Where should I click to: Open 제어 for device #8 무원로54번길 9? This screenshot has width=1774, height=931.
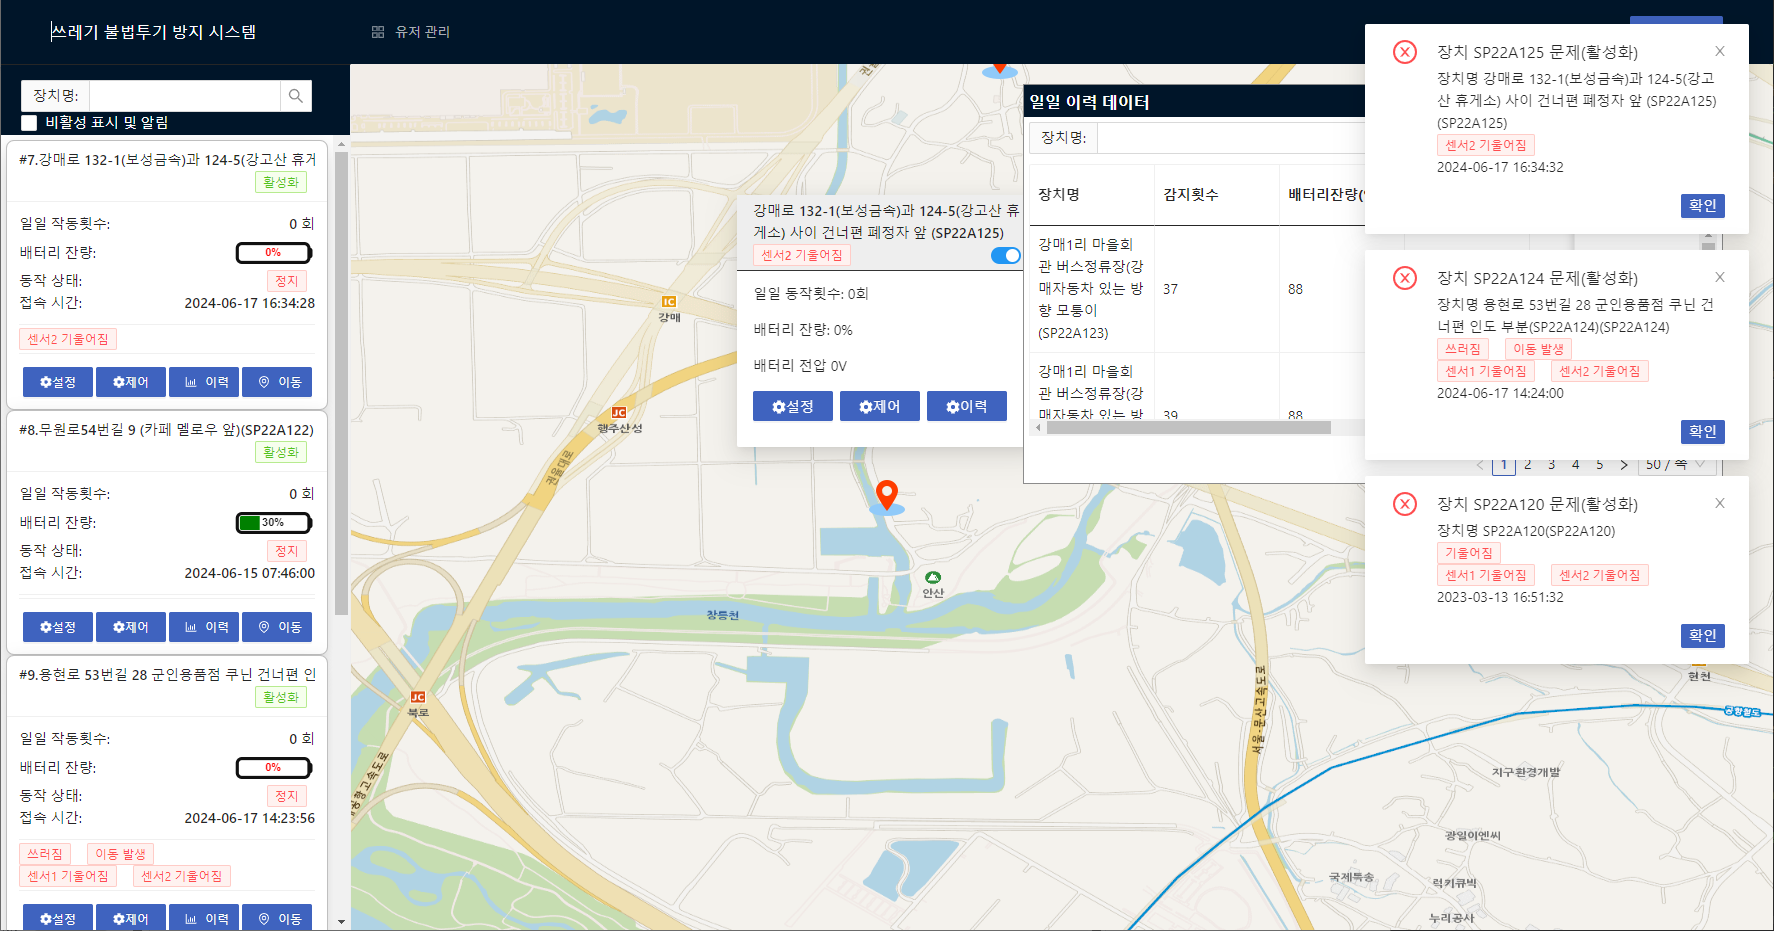tap(131, 627)
